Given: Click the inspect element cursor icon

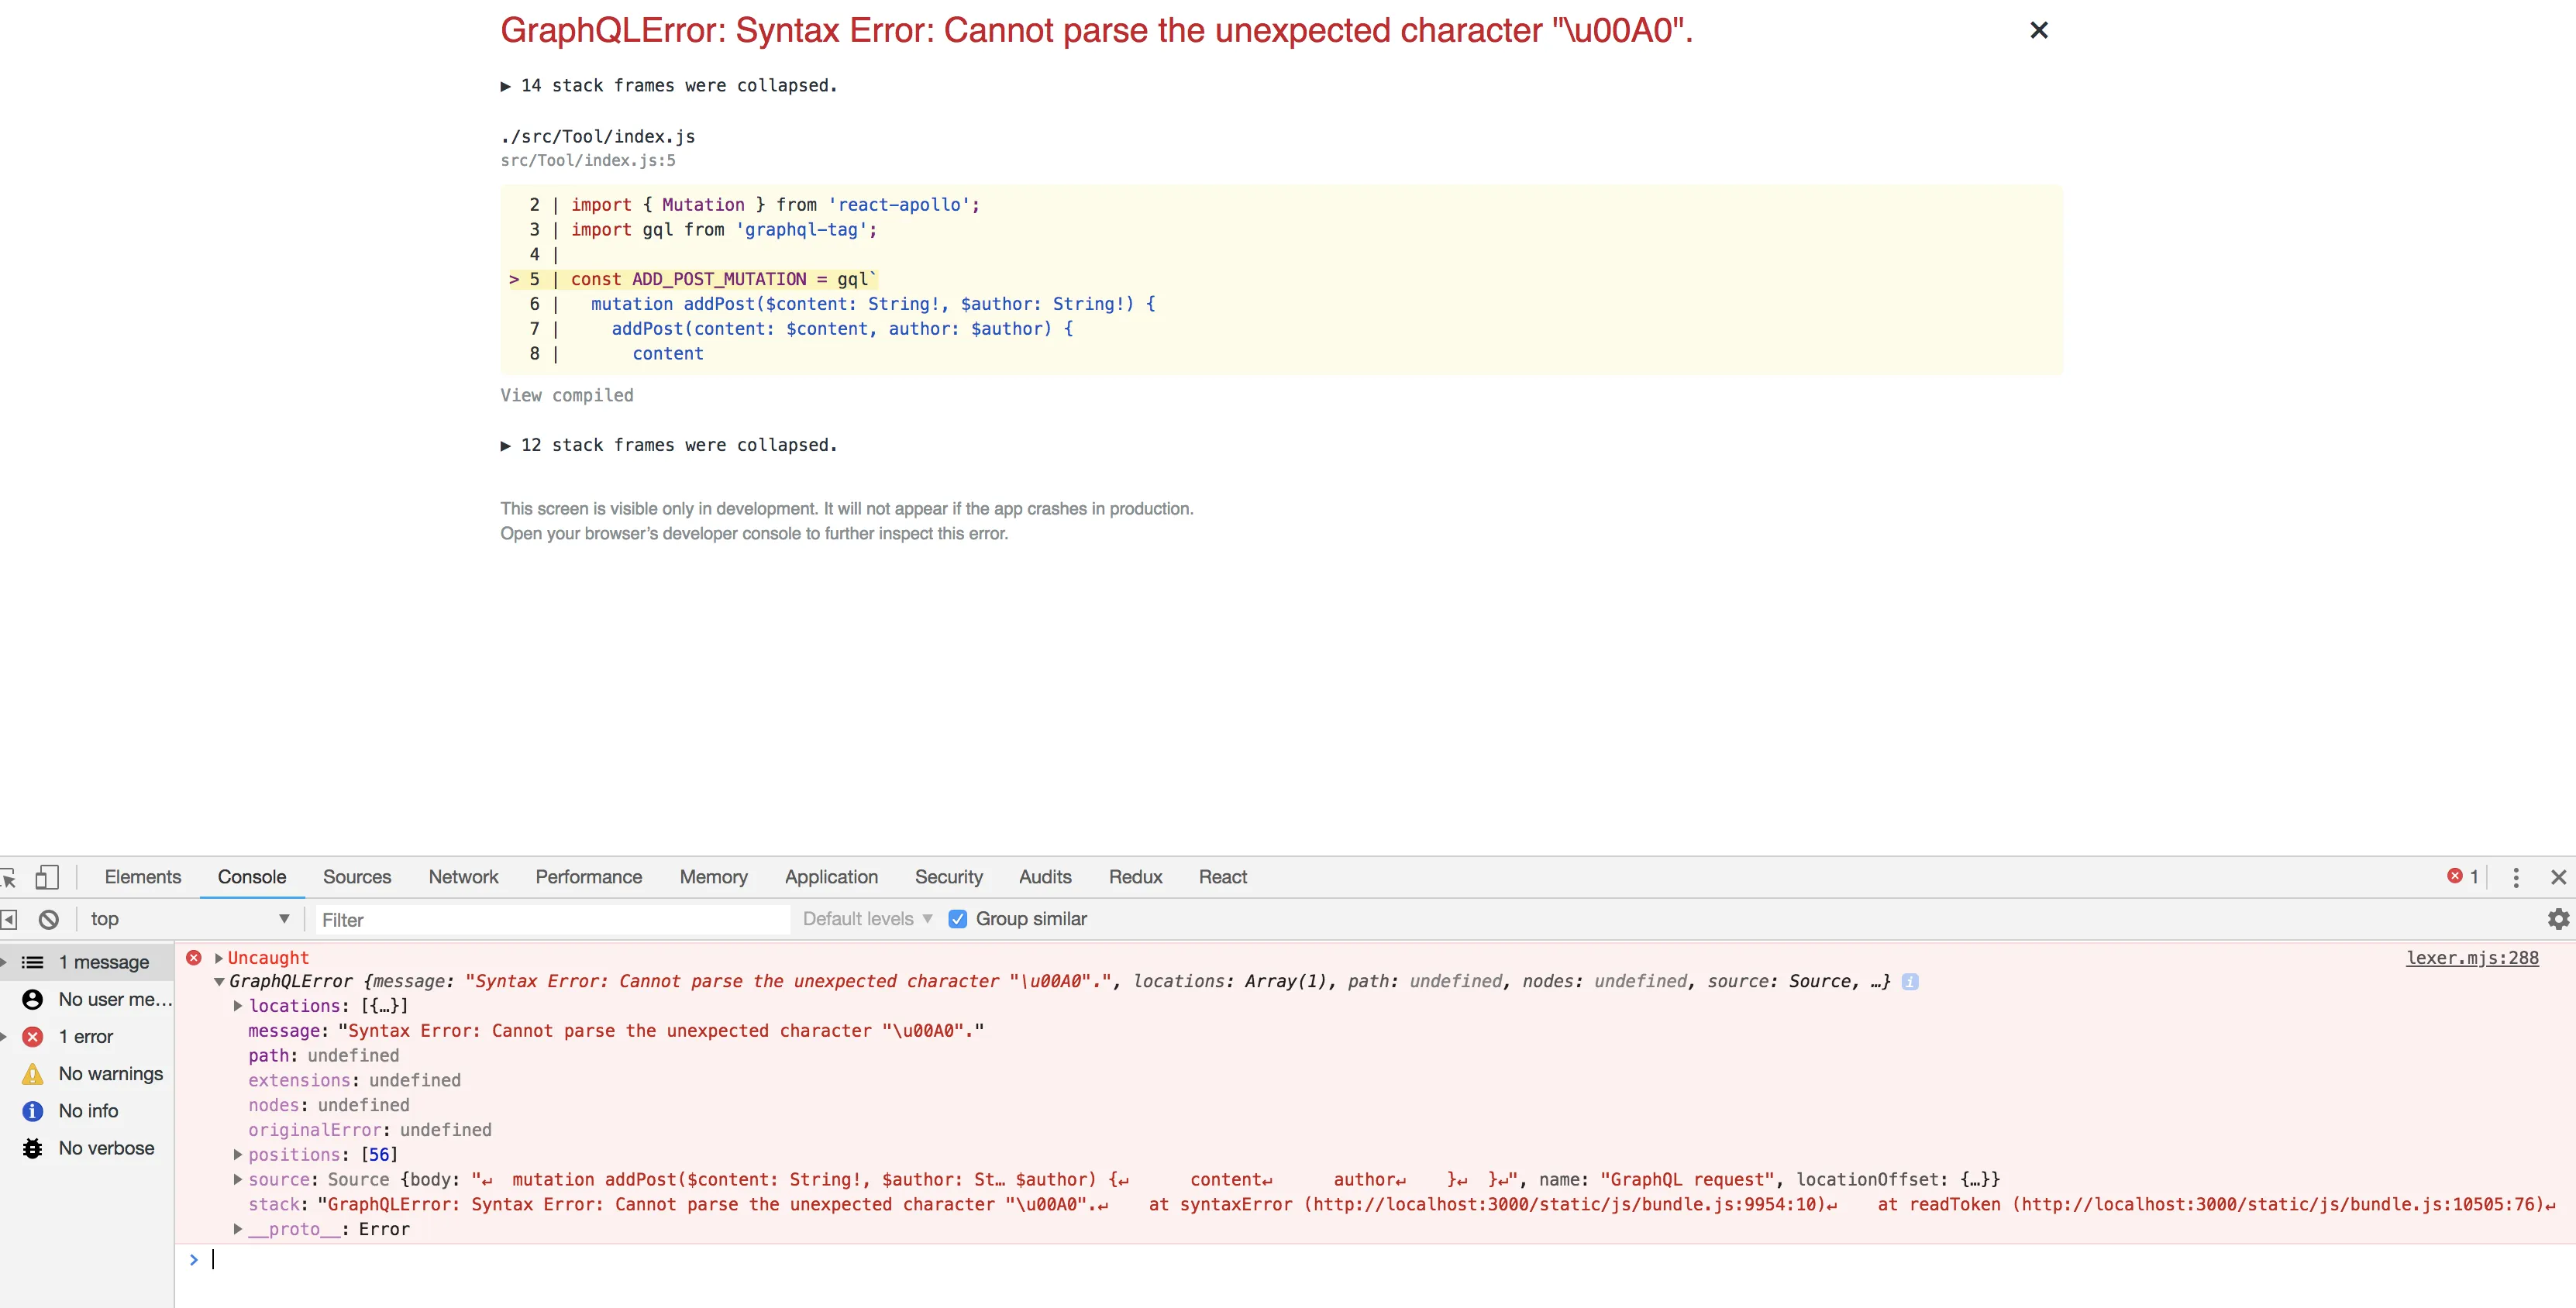Looking at the screenshot, I should click(8, 878).
